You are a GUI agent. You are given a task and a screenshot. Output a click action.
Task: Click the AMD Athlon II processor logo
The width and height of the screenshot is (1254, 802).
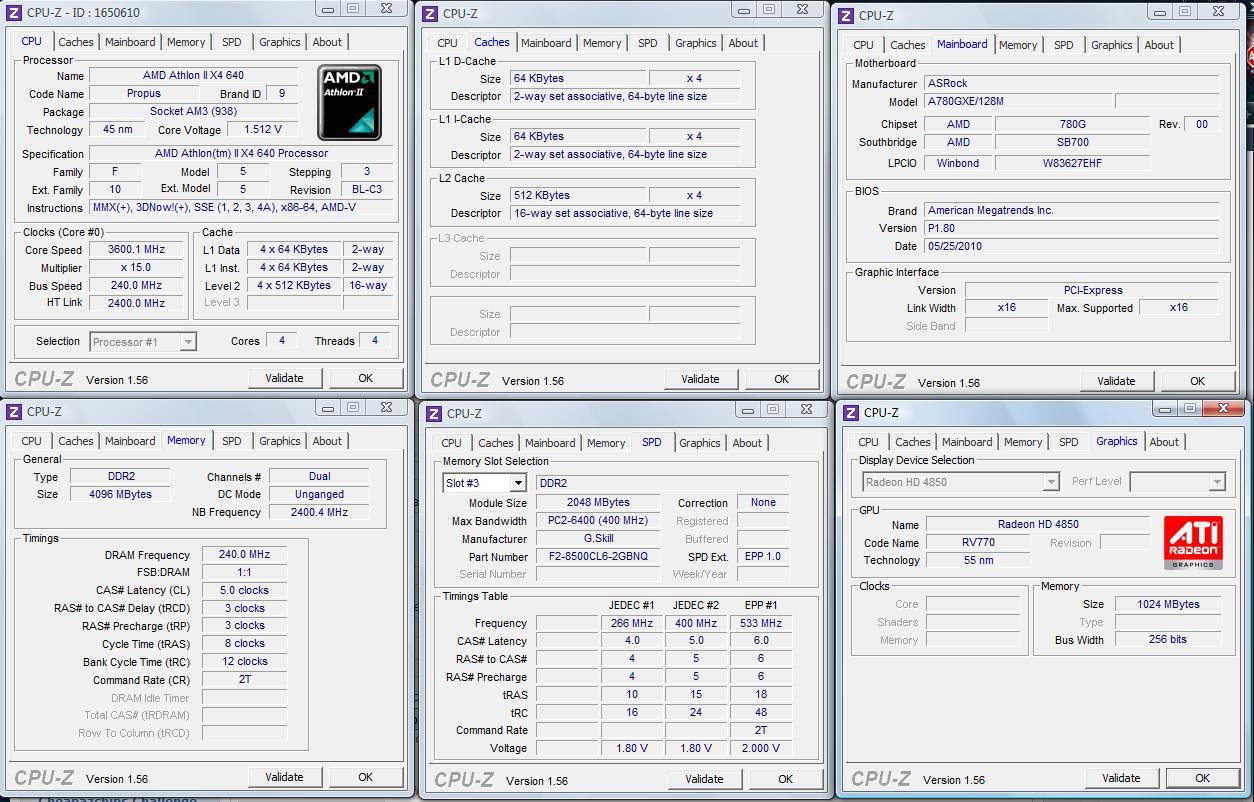[350, 102]
